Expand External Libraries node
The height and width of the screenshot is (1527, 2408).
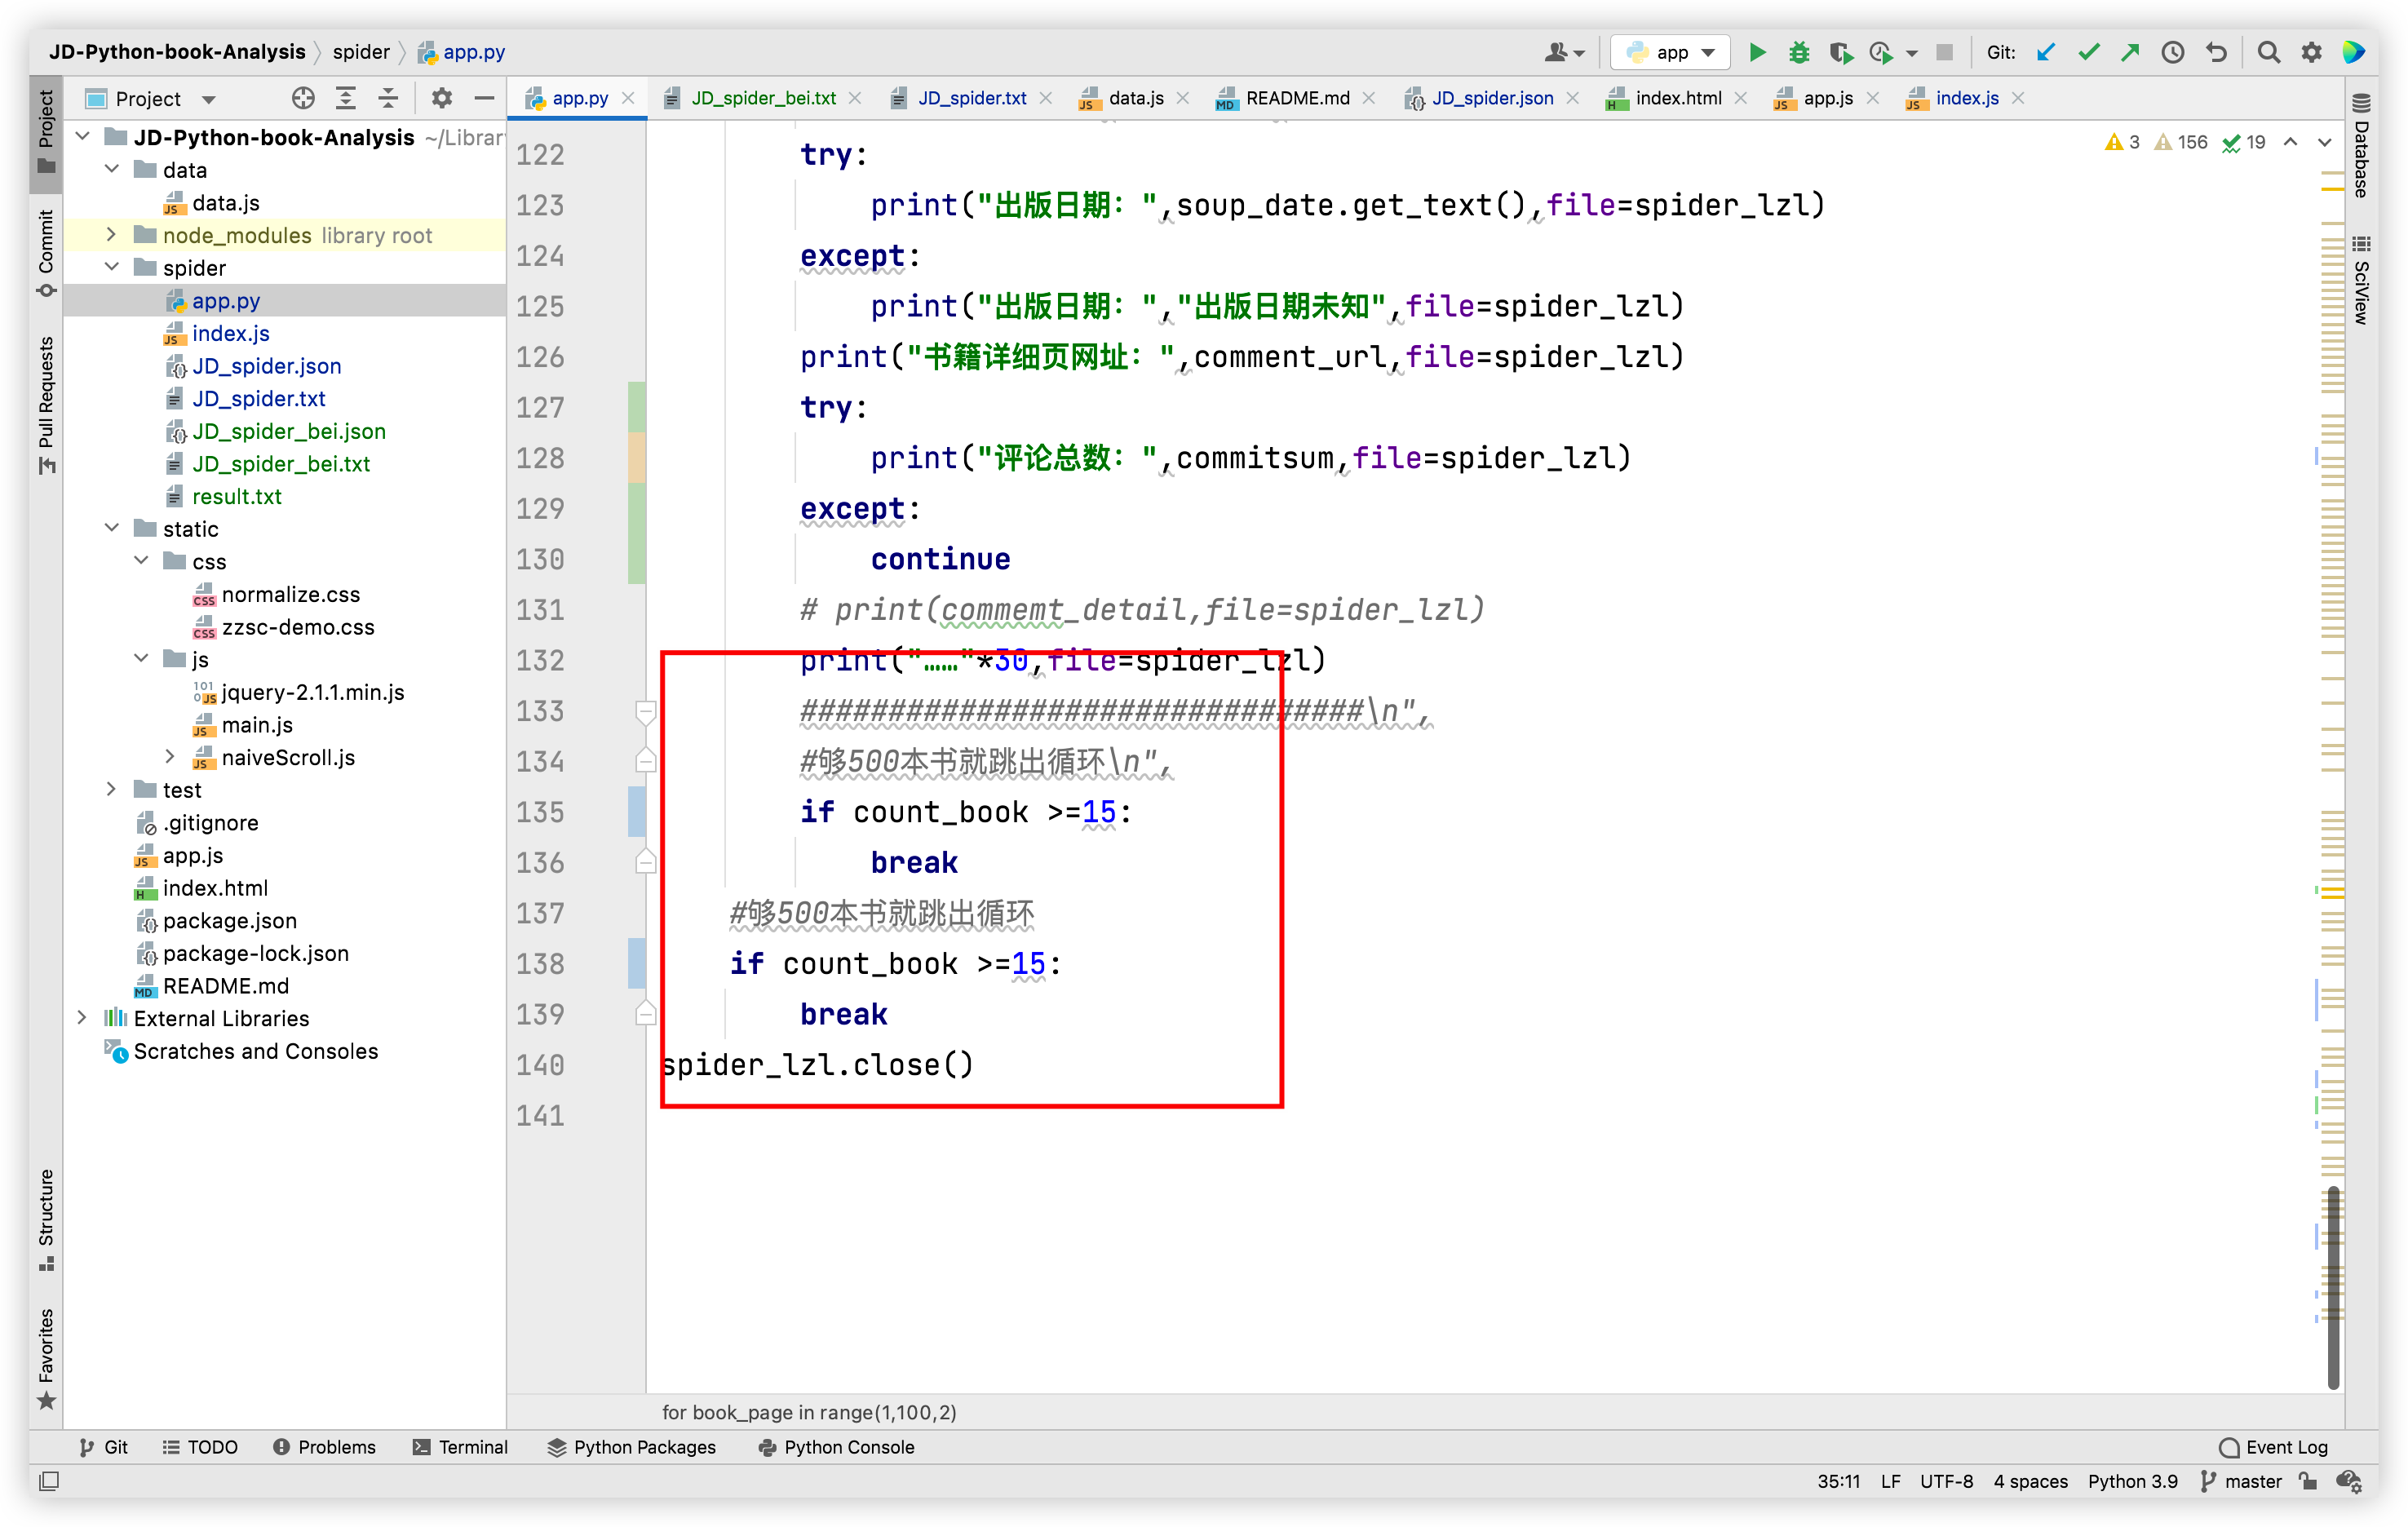[83, 1018]
